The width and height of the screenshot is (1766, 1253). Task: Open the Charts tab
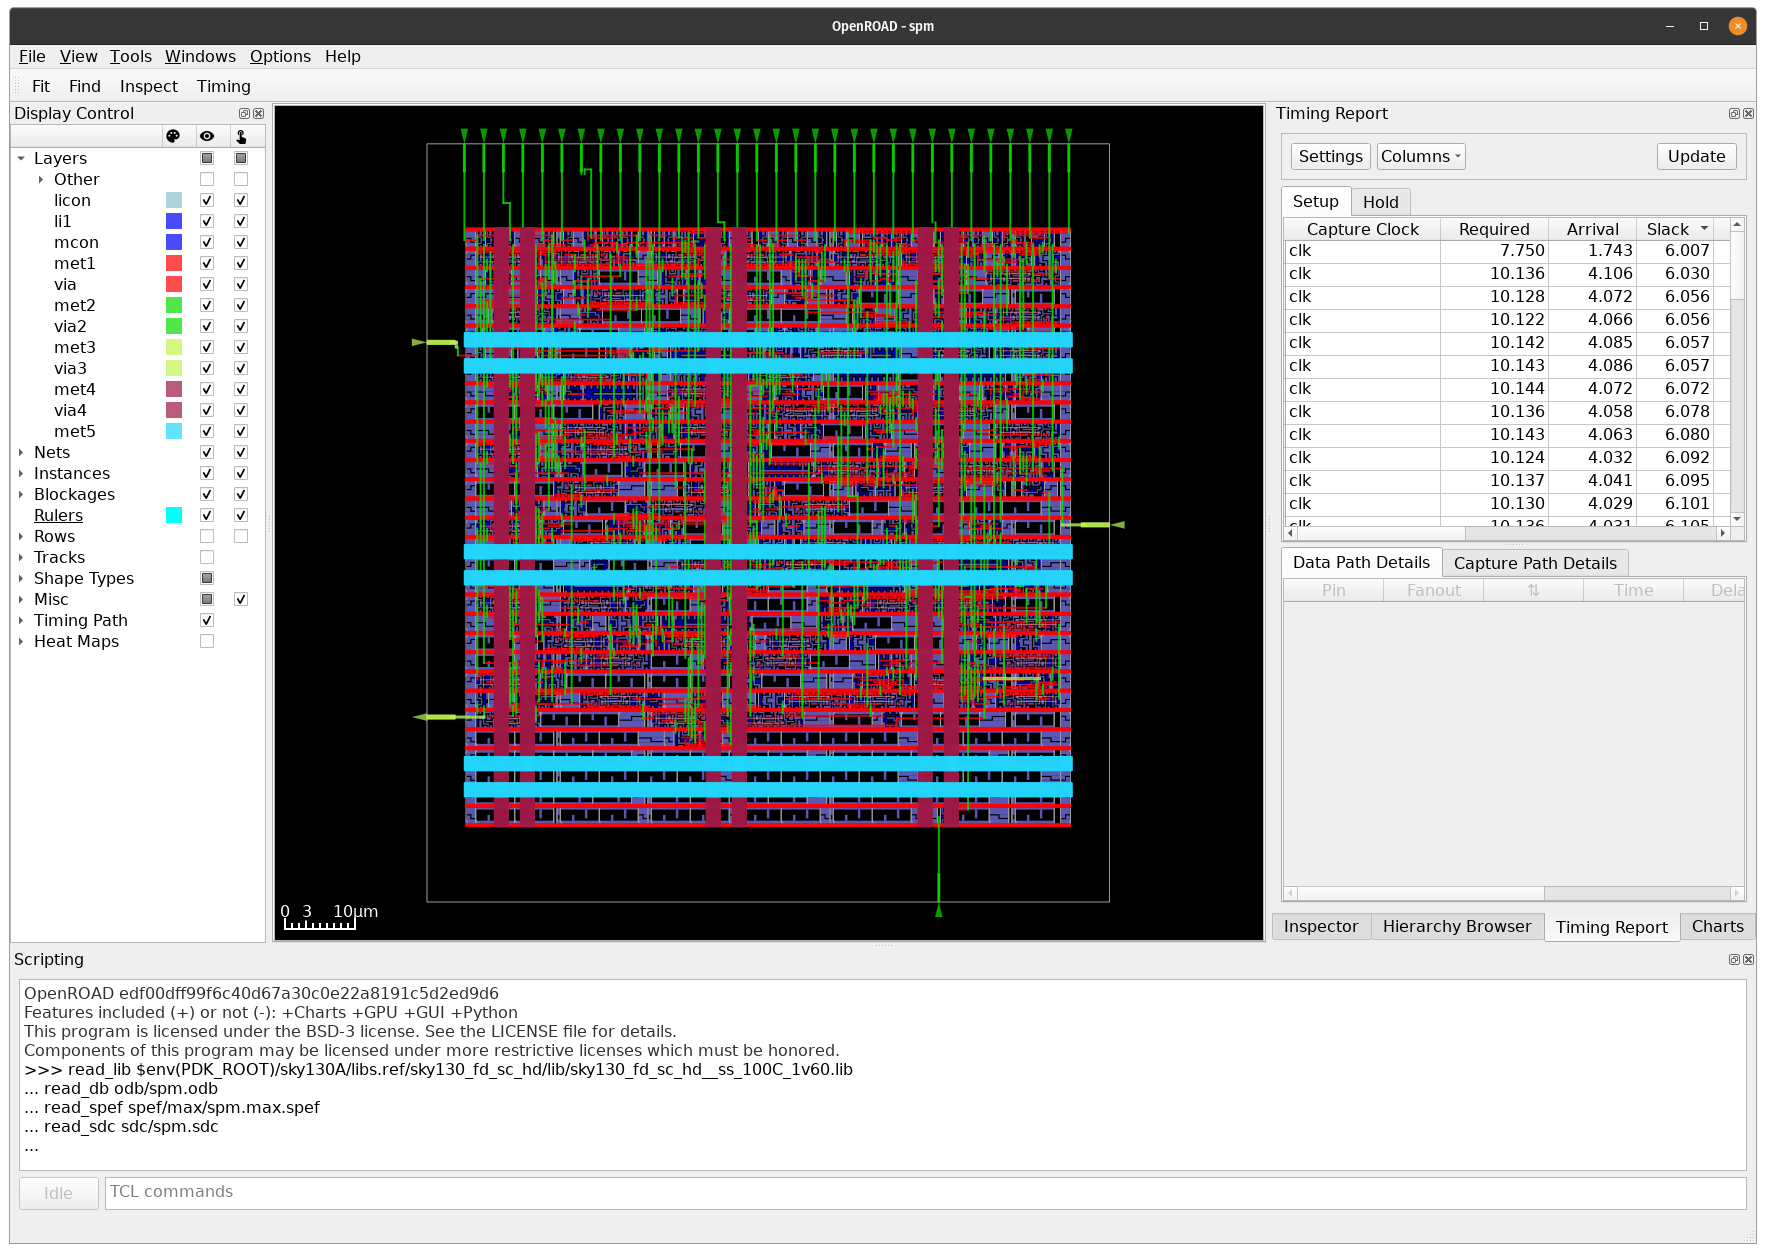[1717, 926]
